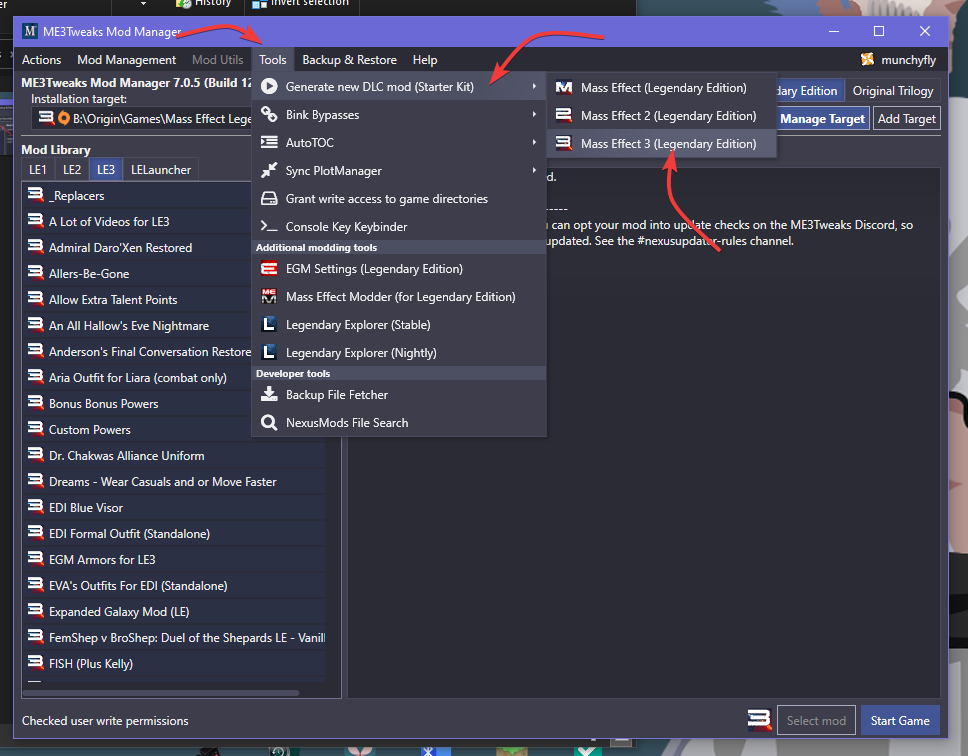Choose Mass Effect 3 (Legendary Edition) starter kit
The height and width of the screenshot is (756, 968).
click(661, 143)
